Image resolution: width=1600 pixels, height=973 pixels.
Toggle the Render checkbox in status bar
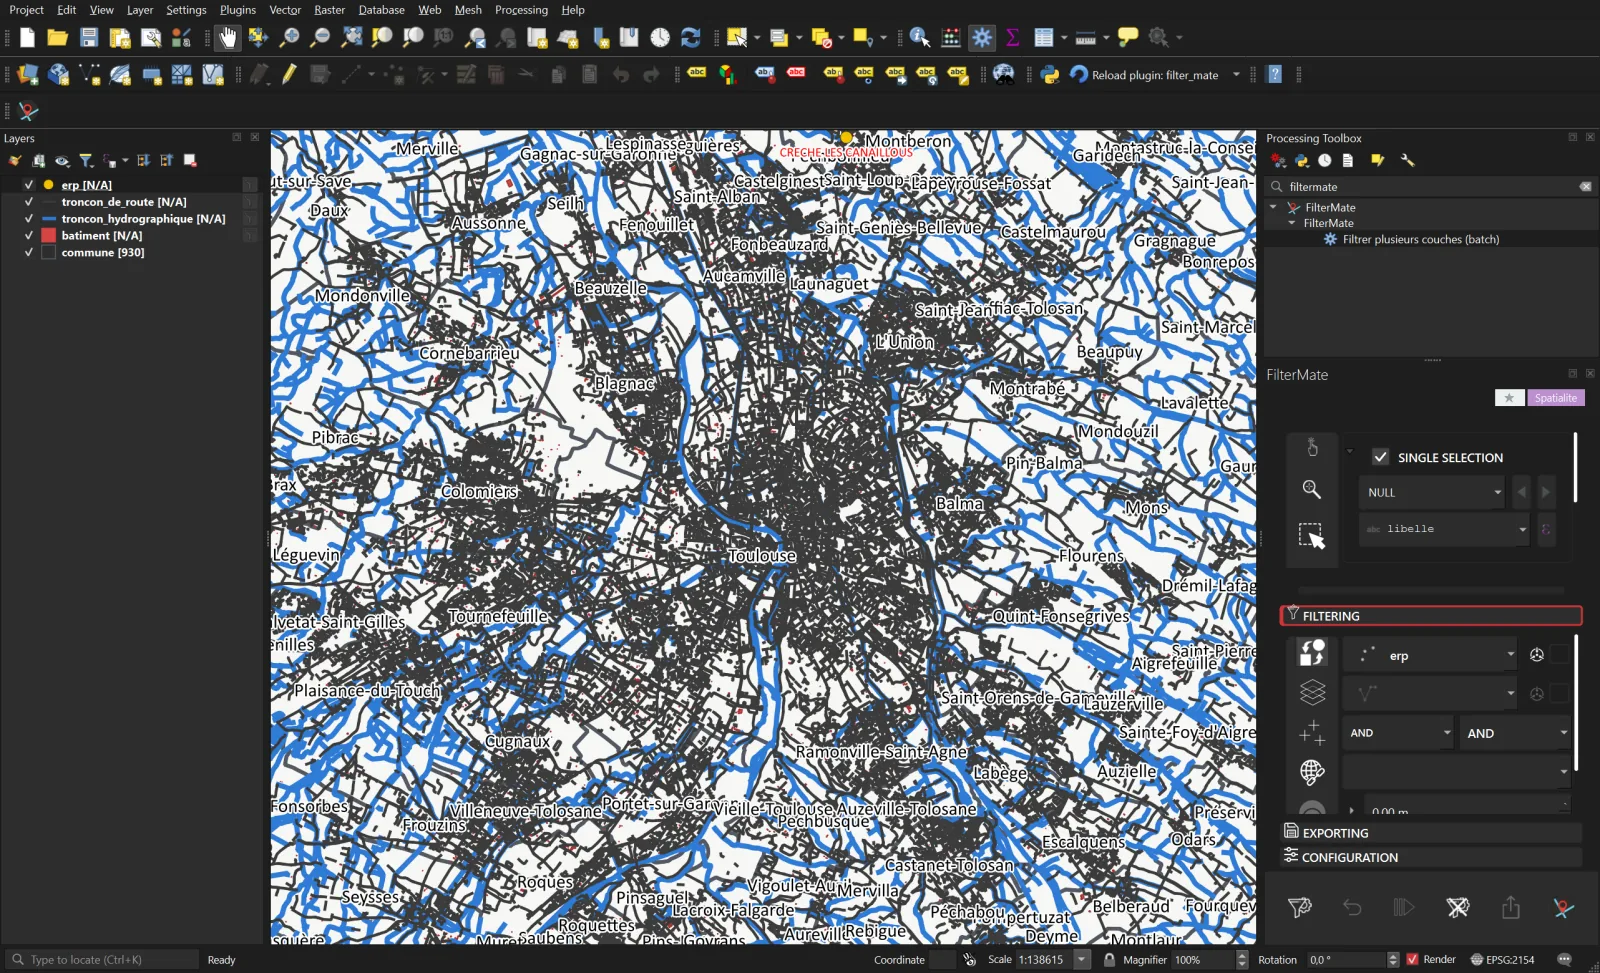point(1412,960)
